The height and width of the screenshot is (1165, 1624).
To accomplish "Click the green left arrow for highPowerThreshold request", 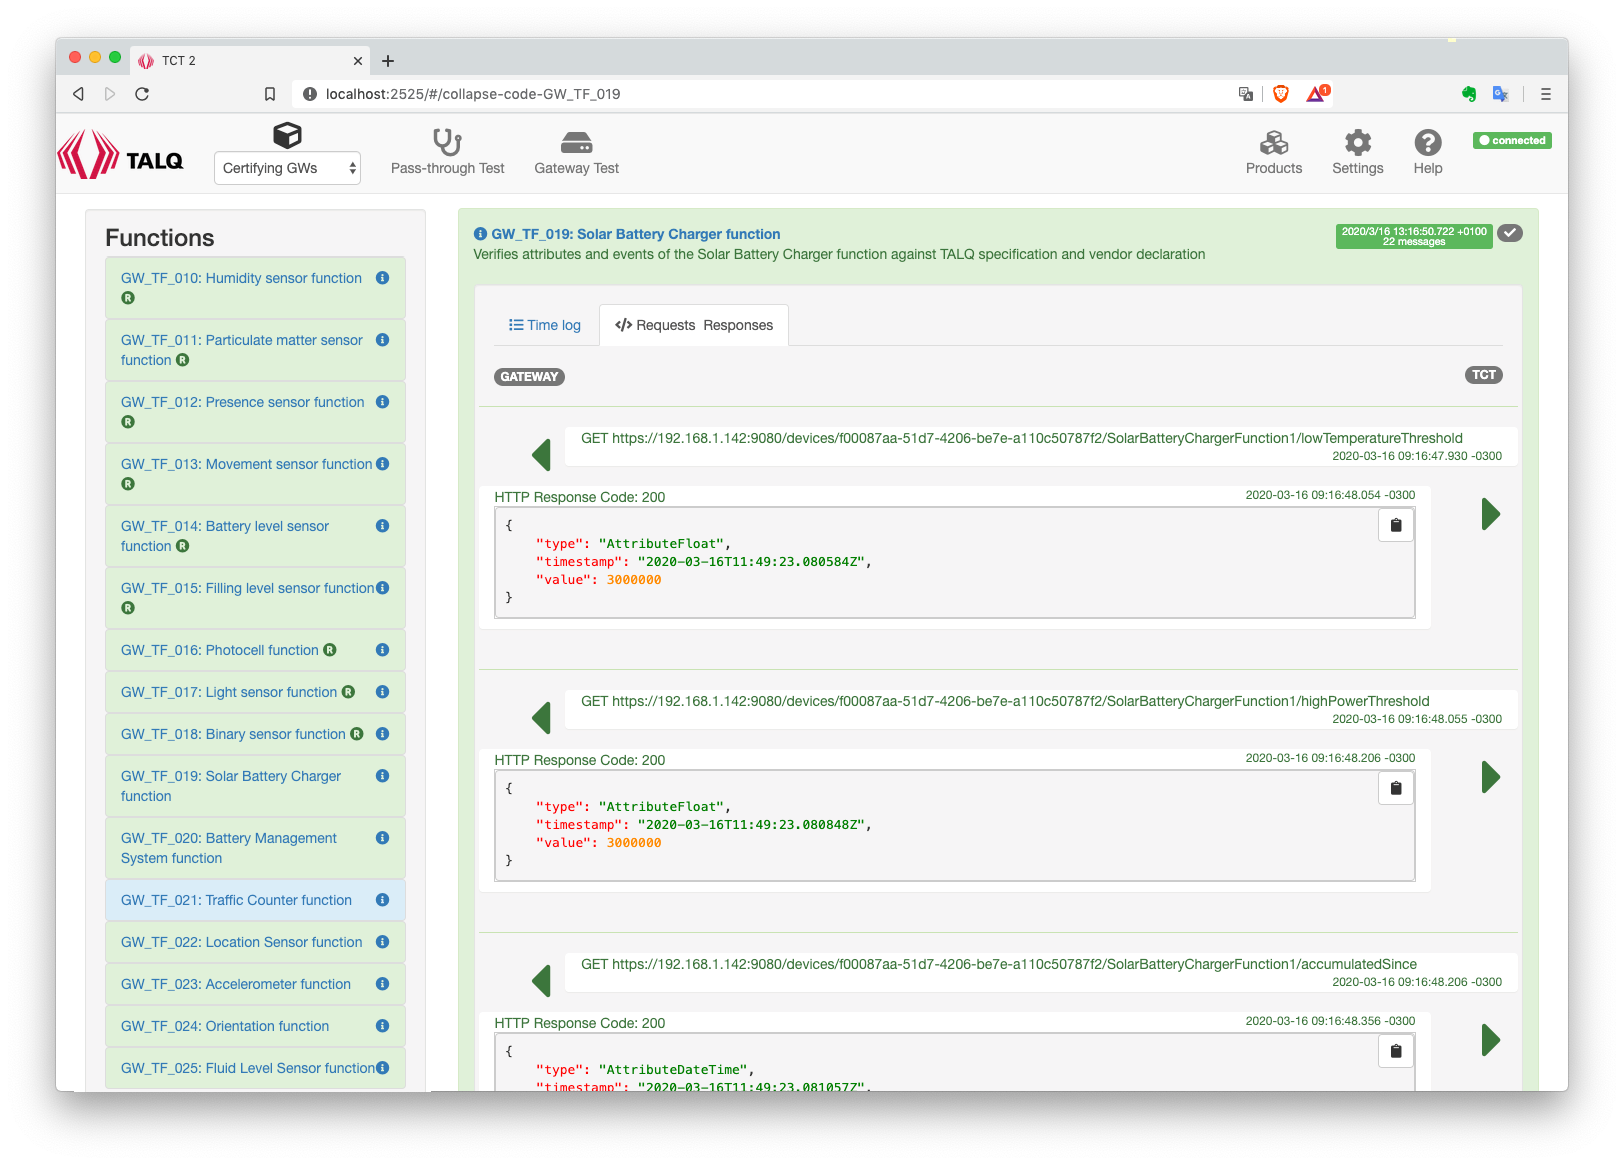I will (x=541, y=718).
